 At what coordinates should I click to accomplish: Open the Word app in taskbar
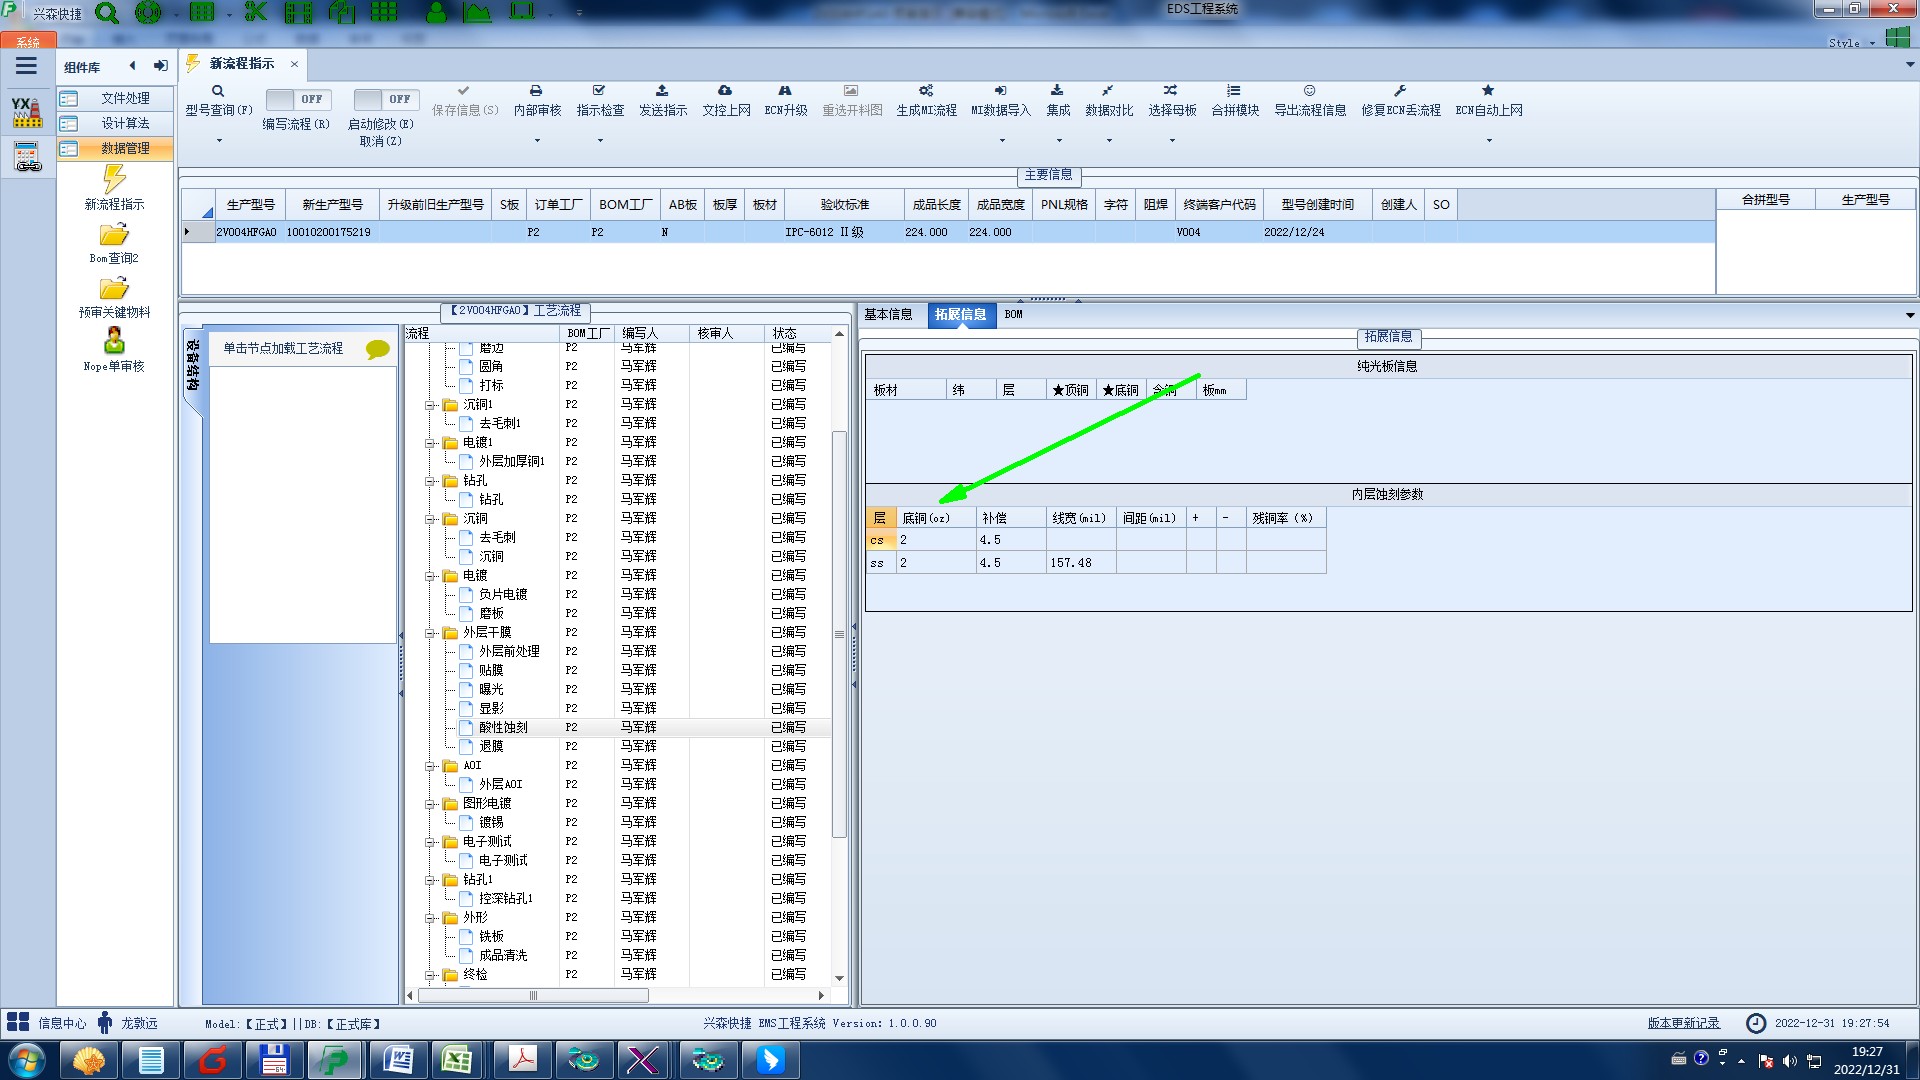pos(398,1060)
